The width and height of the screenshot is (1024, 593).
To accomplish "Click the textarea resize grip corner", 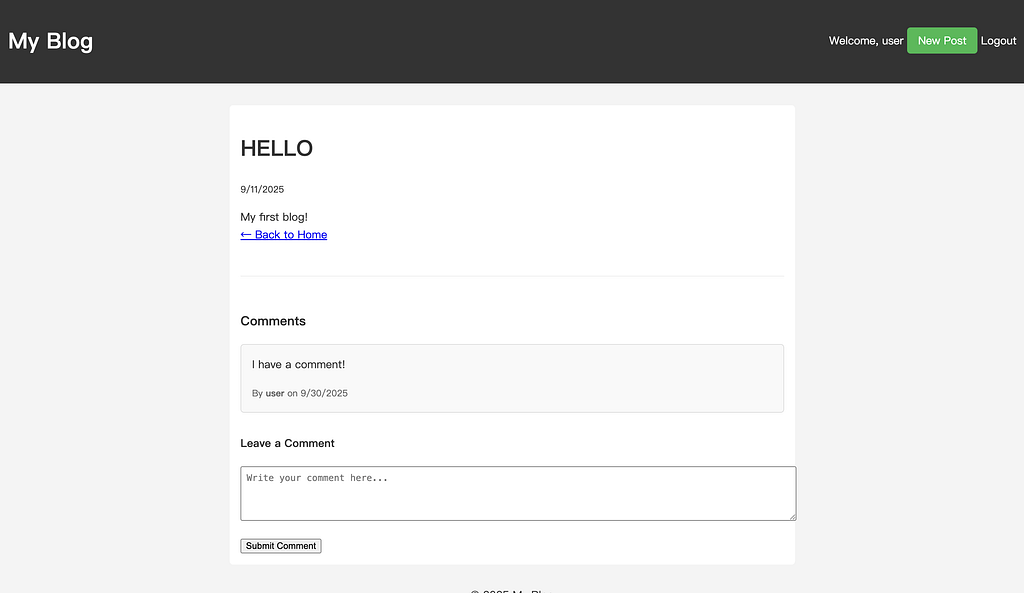I will pyautogui.click(x=792, y=517).
